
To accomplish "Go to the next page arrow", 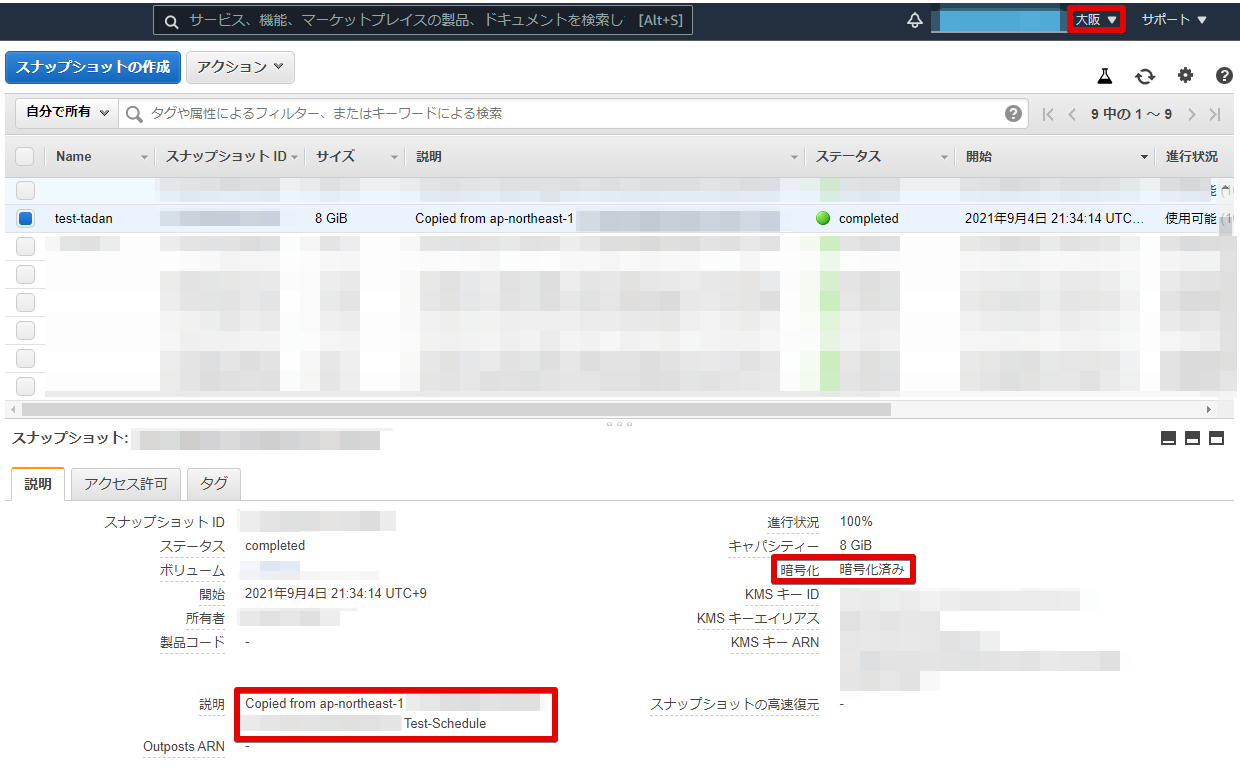I will point(1190,114).
